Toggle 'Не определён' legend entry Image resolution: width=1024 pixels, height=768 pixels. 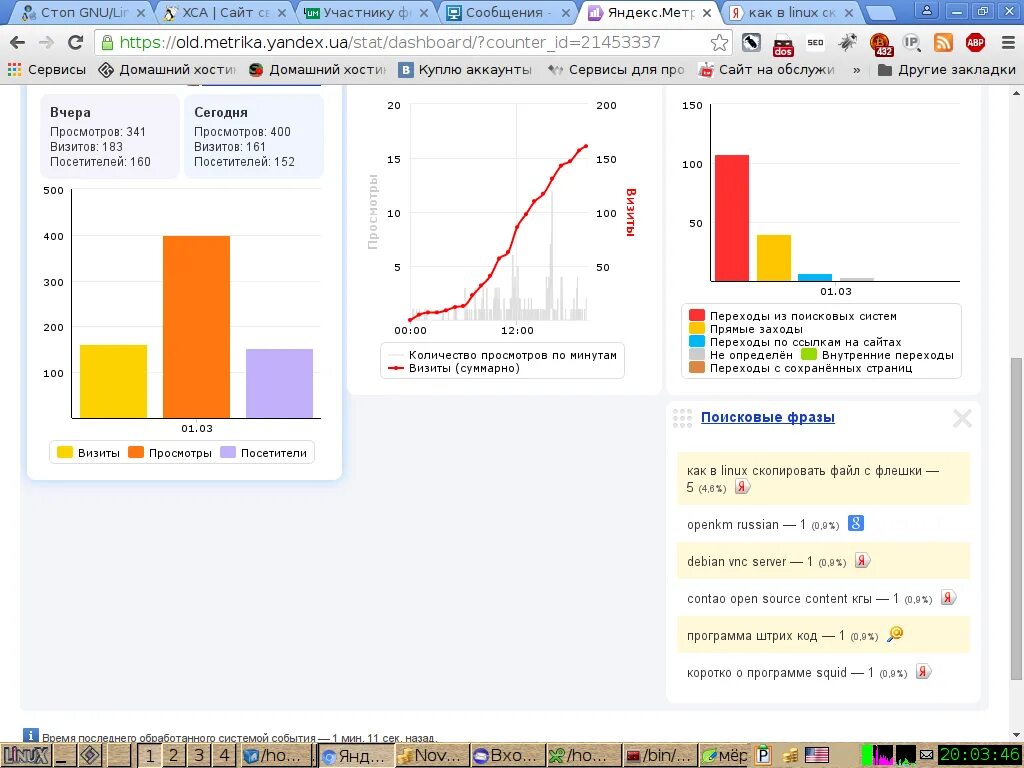pos(741,355)
